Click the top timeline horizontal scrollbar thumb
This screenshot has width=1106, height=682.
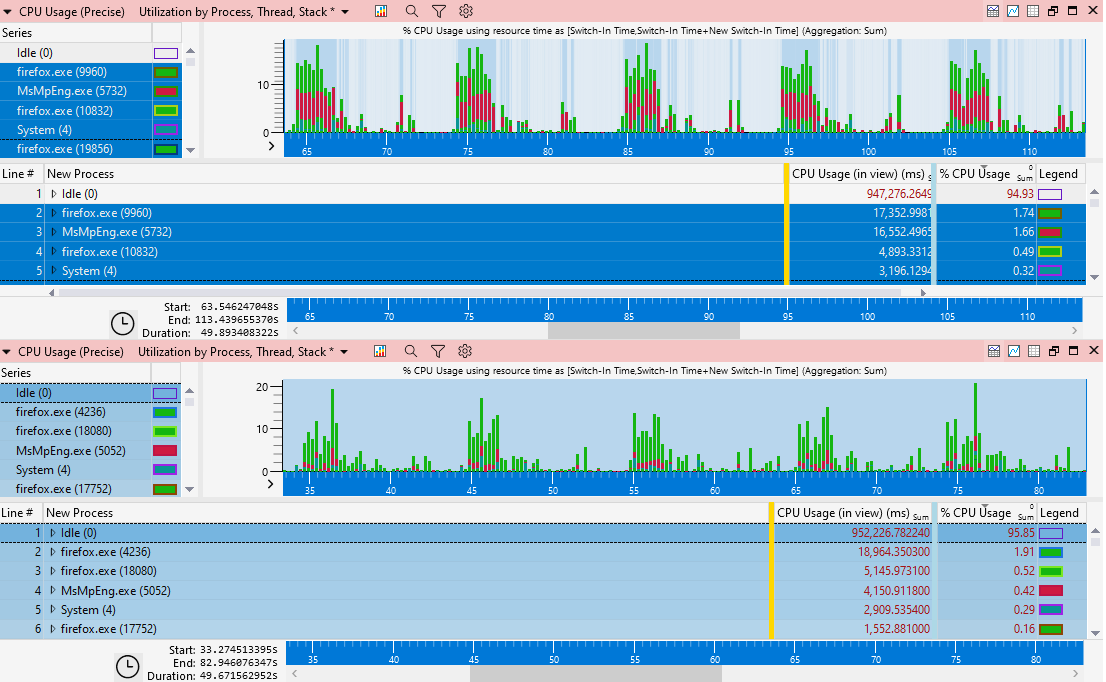point(643,330)
